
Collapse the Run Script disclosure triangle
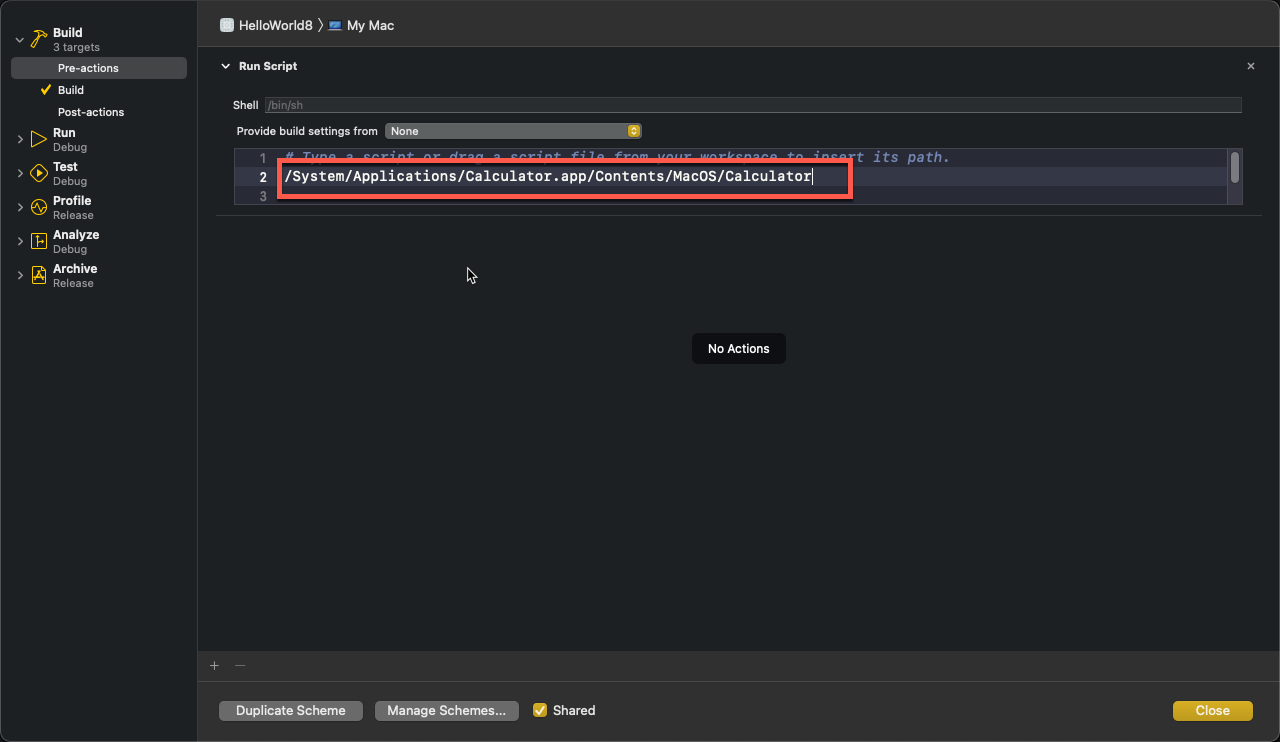[x=225, y=66]
